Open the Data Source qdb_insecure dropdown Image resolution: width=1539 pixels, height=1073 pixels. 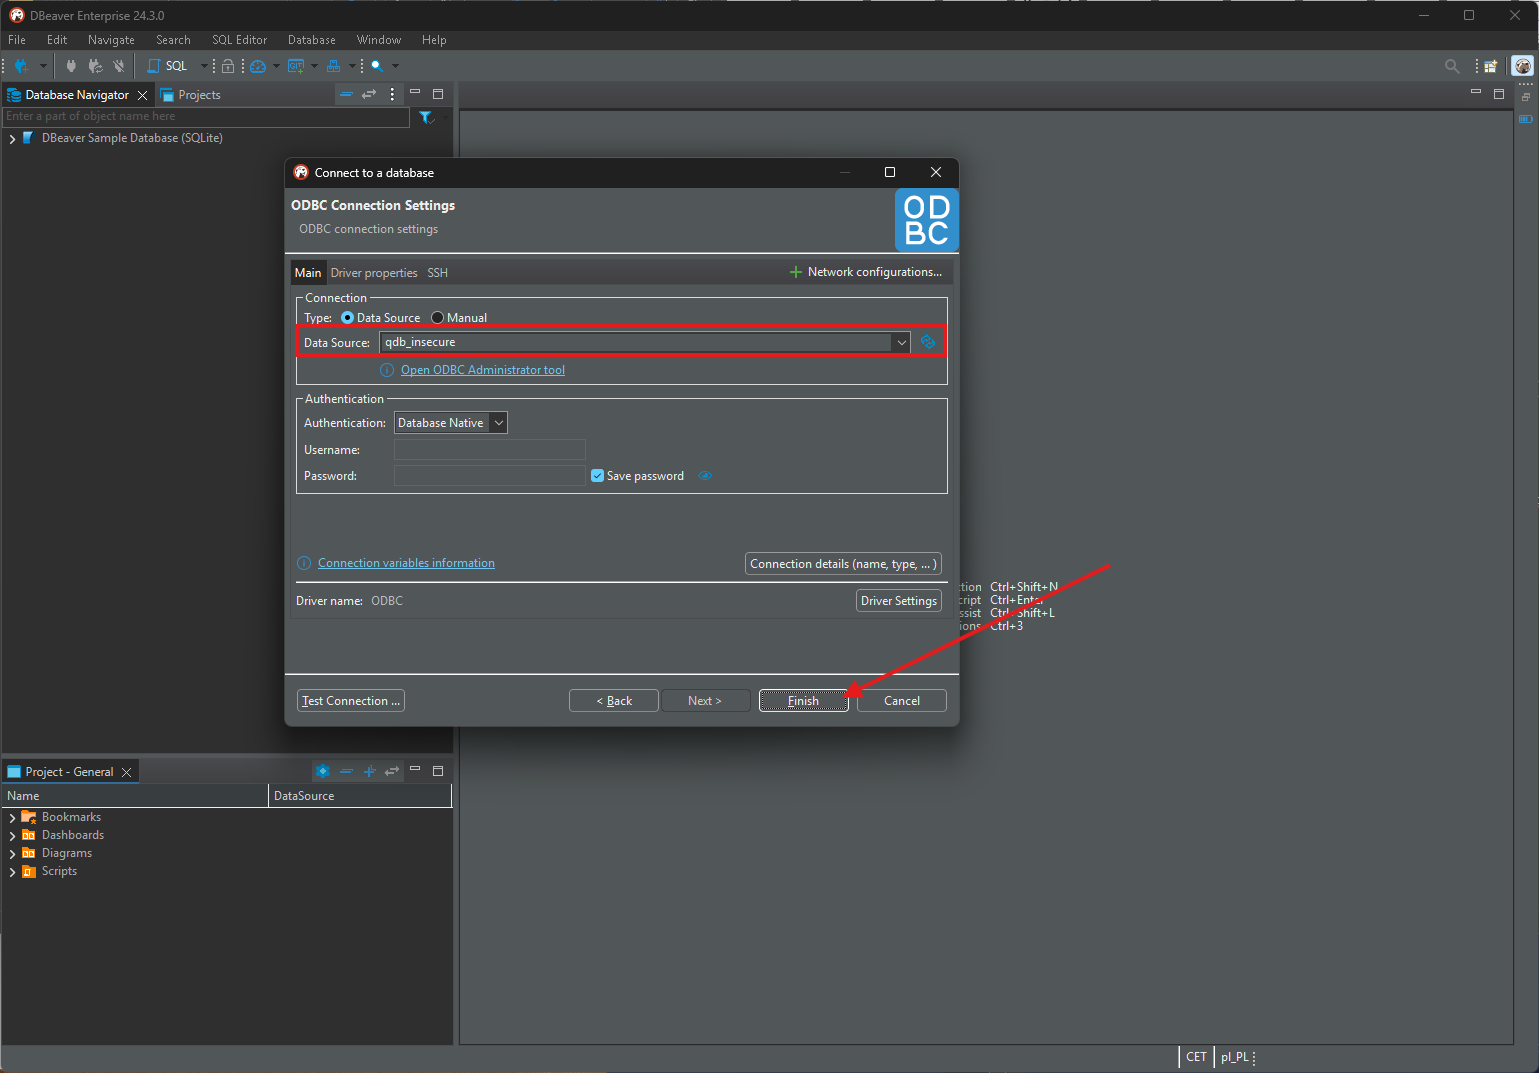pos(901,342)
